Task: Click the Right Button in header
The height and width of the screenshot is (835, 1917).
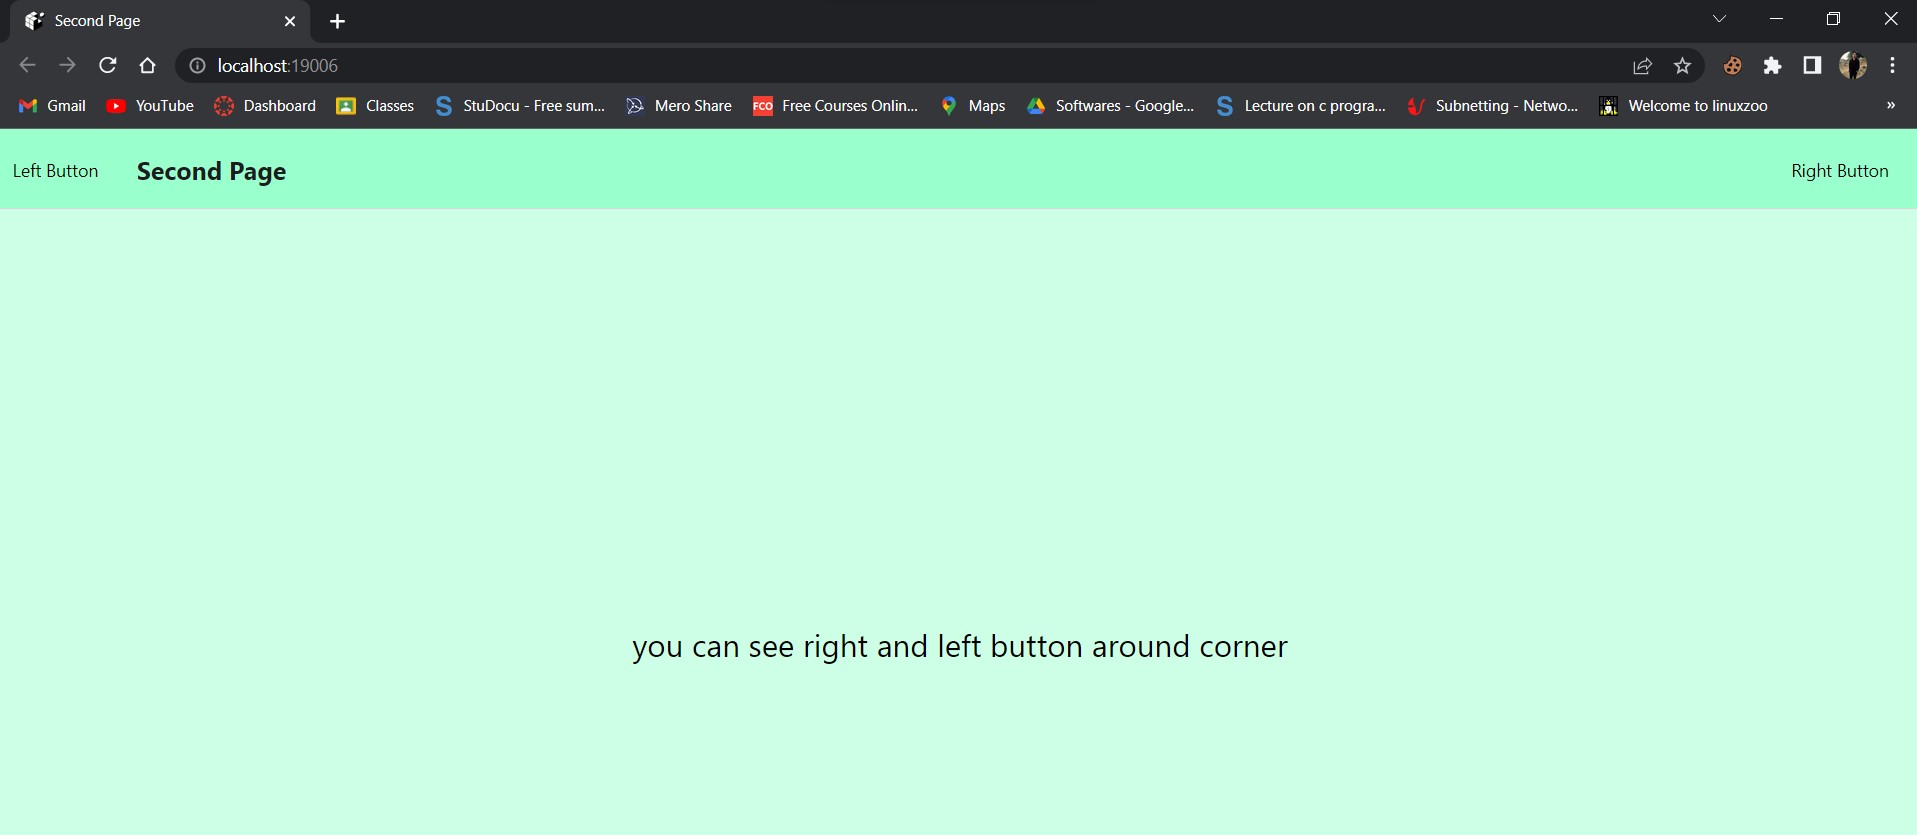Action: (1839, 171)
